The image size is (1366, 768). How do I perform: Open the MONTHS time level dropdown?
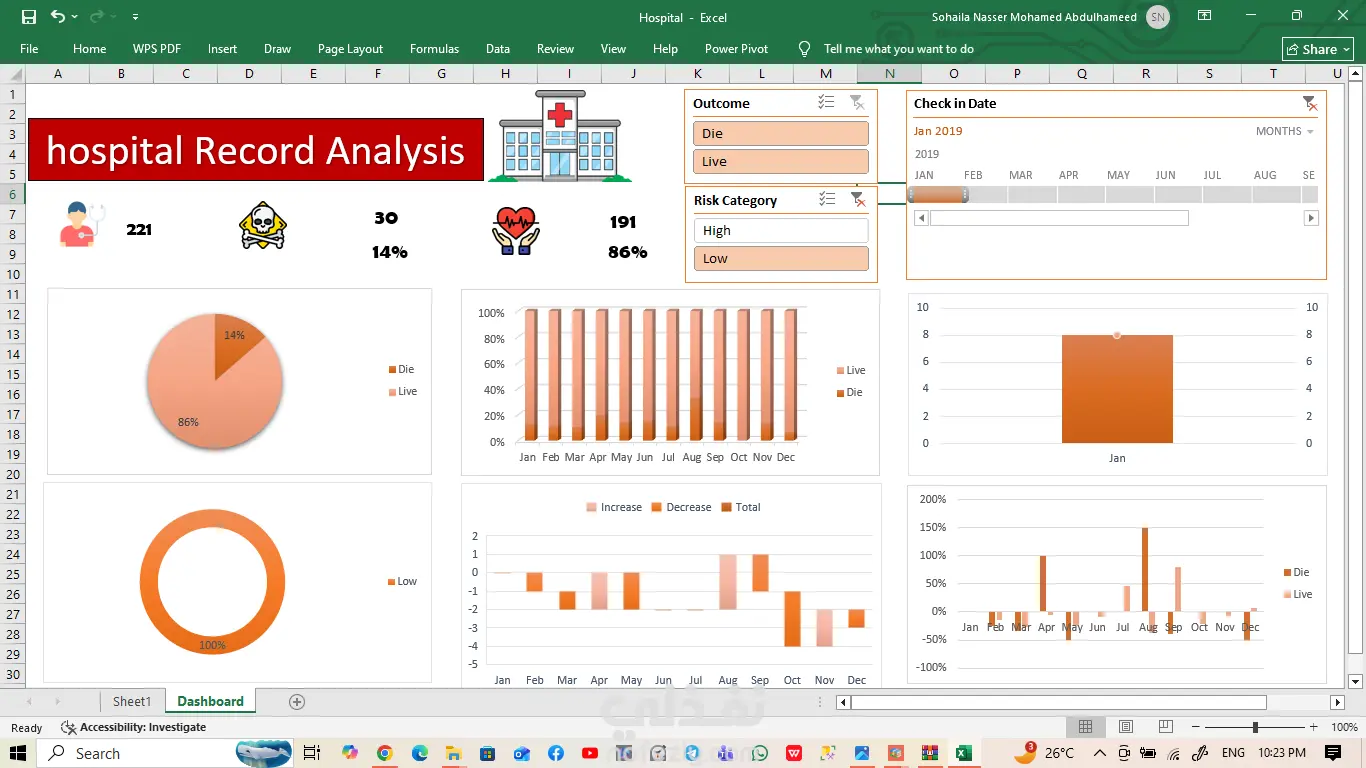1285,131
